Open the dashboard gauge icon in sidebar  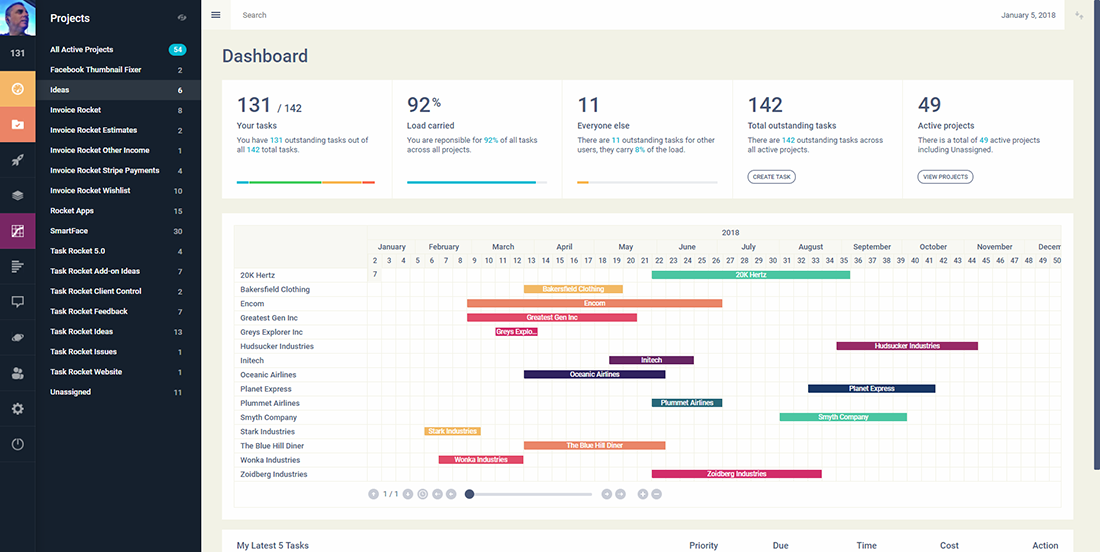coord(17,89)
